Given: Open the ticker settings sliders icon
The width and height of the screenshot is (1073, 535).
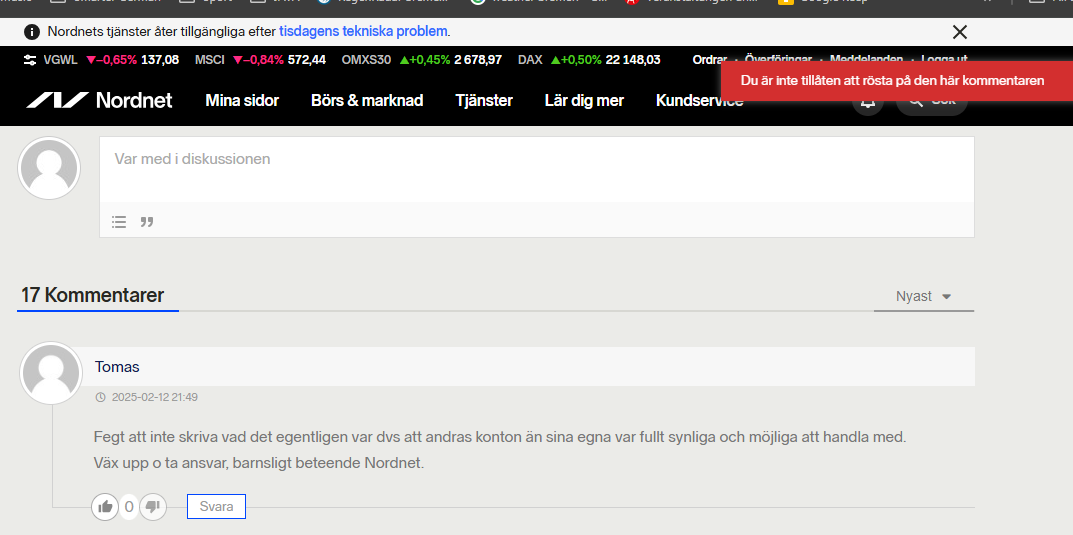Looking at the screenshot, I should pos(29,60).
